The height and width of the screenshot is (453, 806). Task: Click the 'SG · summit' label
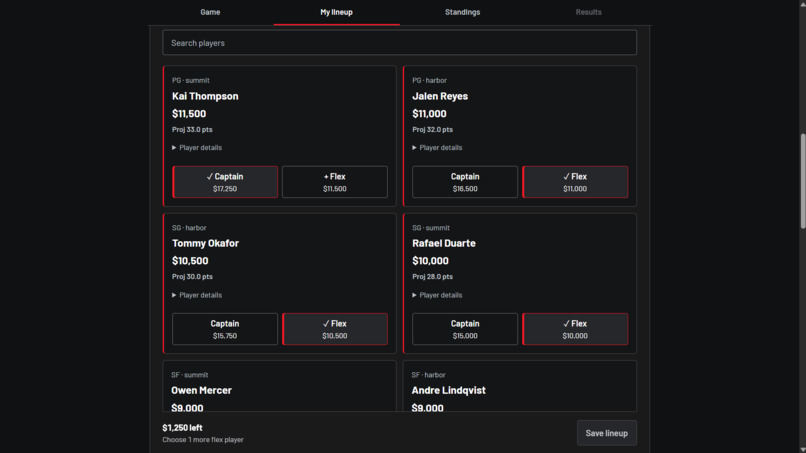(431, 228)
